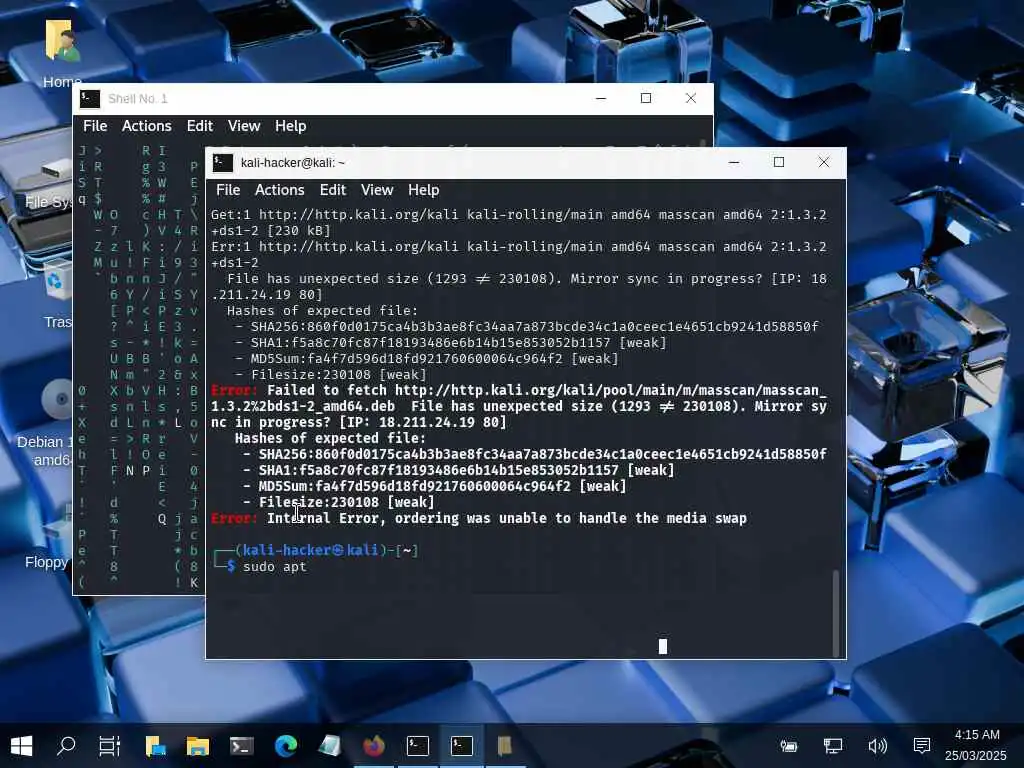Maximize the kali-hacker@kali terminal window
The height and width of the screenshot is (768, 1024).
[778, 162]
